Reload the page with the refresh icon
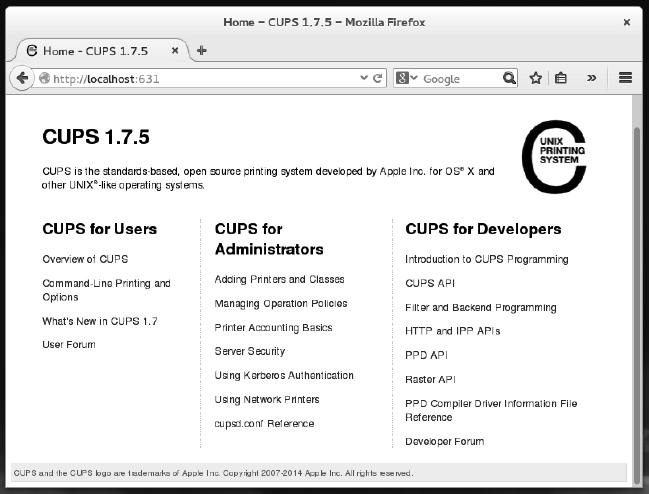Screen dimensions: 649x494 pyautogui.click(x=377, y=78)
